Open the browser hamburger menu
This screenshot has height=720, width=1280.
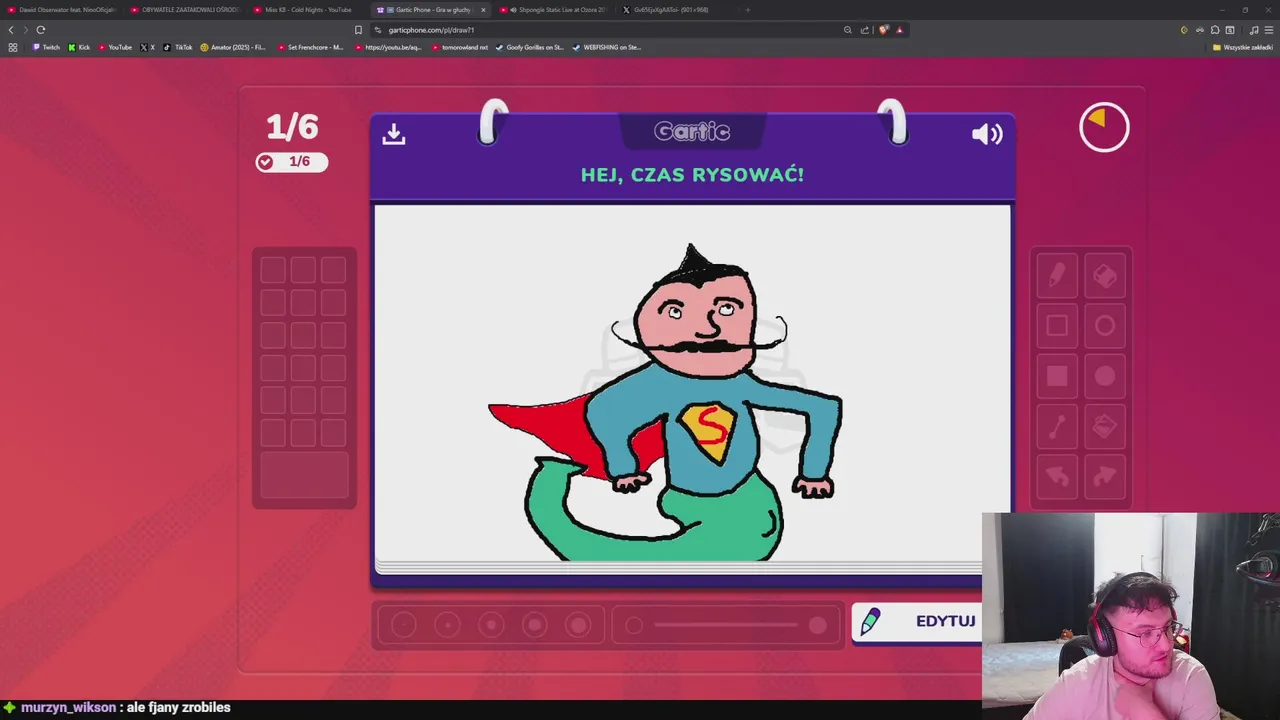(x=1269, y=30)
